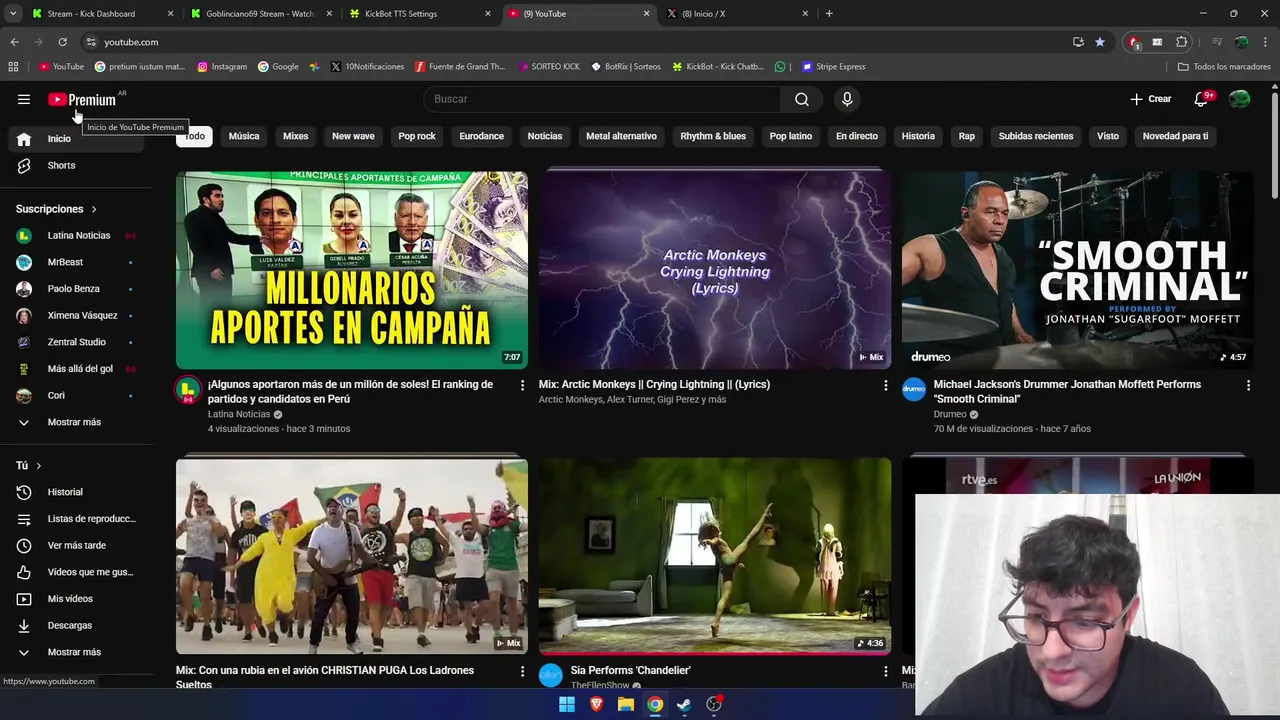Click the Crear button
The image size is (1280, 720).
pyautogui.click(x=1151, y=99)
